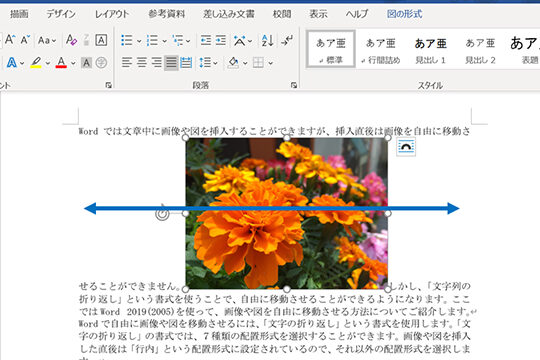Apply character shading with the gray A icon

(x=86, y=63)
